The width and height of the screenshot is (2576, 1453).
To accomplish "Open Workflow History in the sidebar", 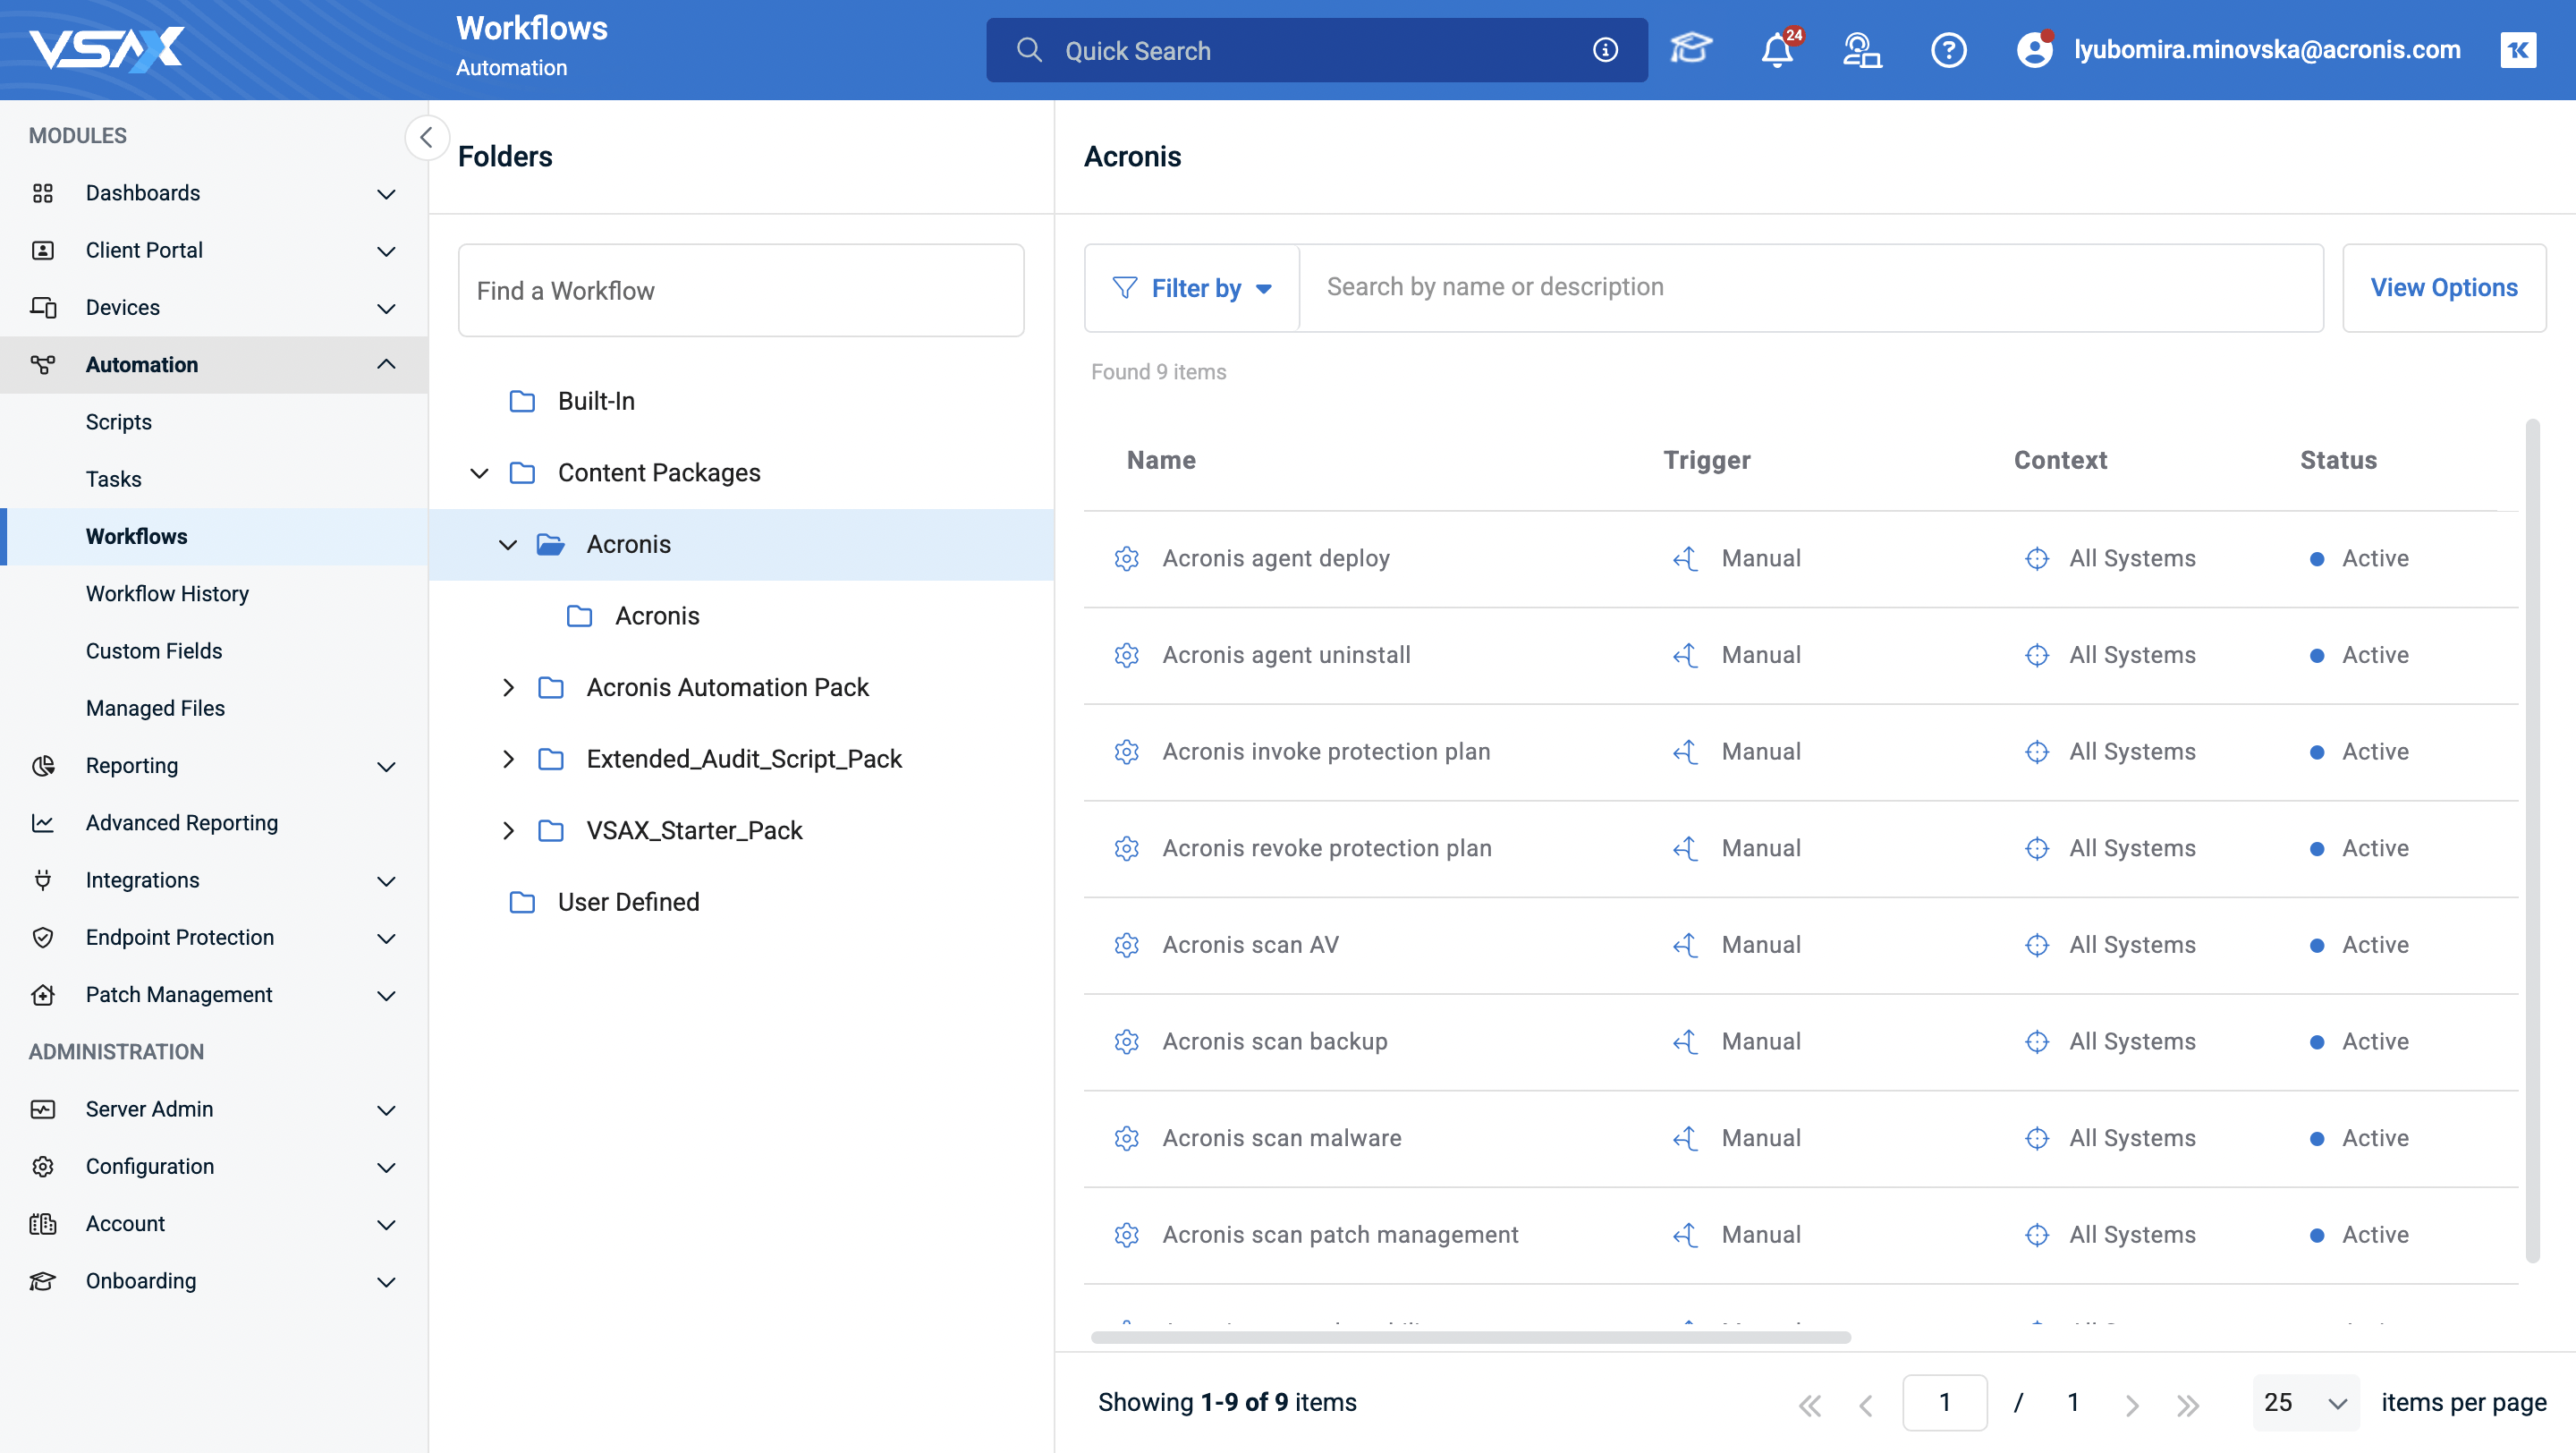I will click(x=167, y=593).
